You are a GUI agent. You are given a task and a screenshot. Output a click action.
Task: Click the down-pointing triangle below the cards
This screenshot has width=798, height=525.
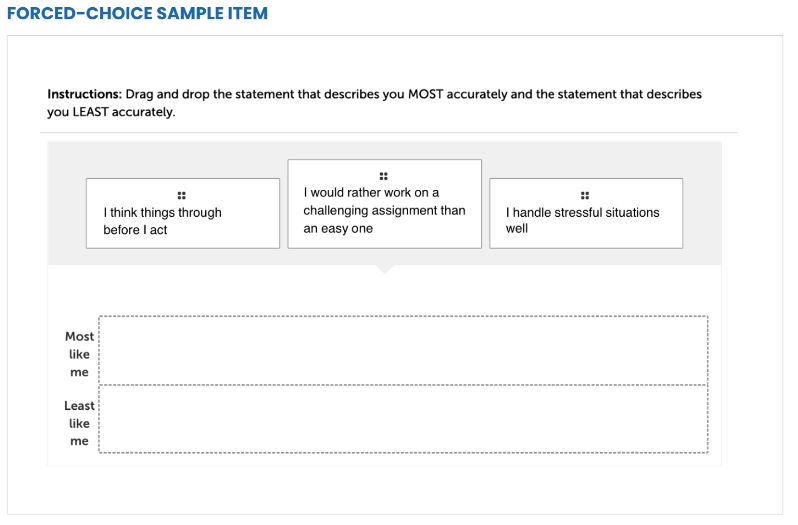pyautogui.click(x=384, y=269)
